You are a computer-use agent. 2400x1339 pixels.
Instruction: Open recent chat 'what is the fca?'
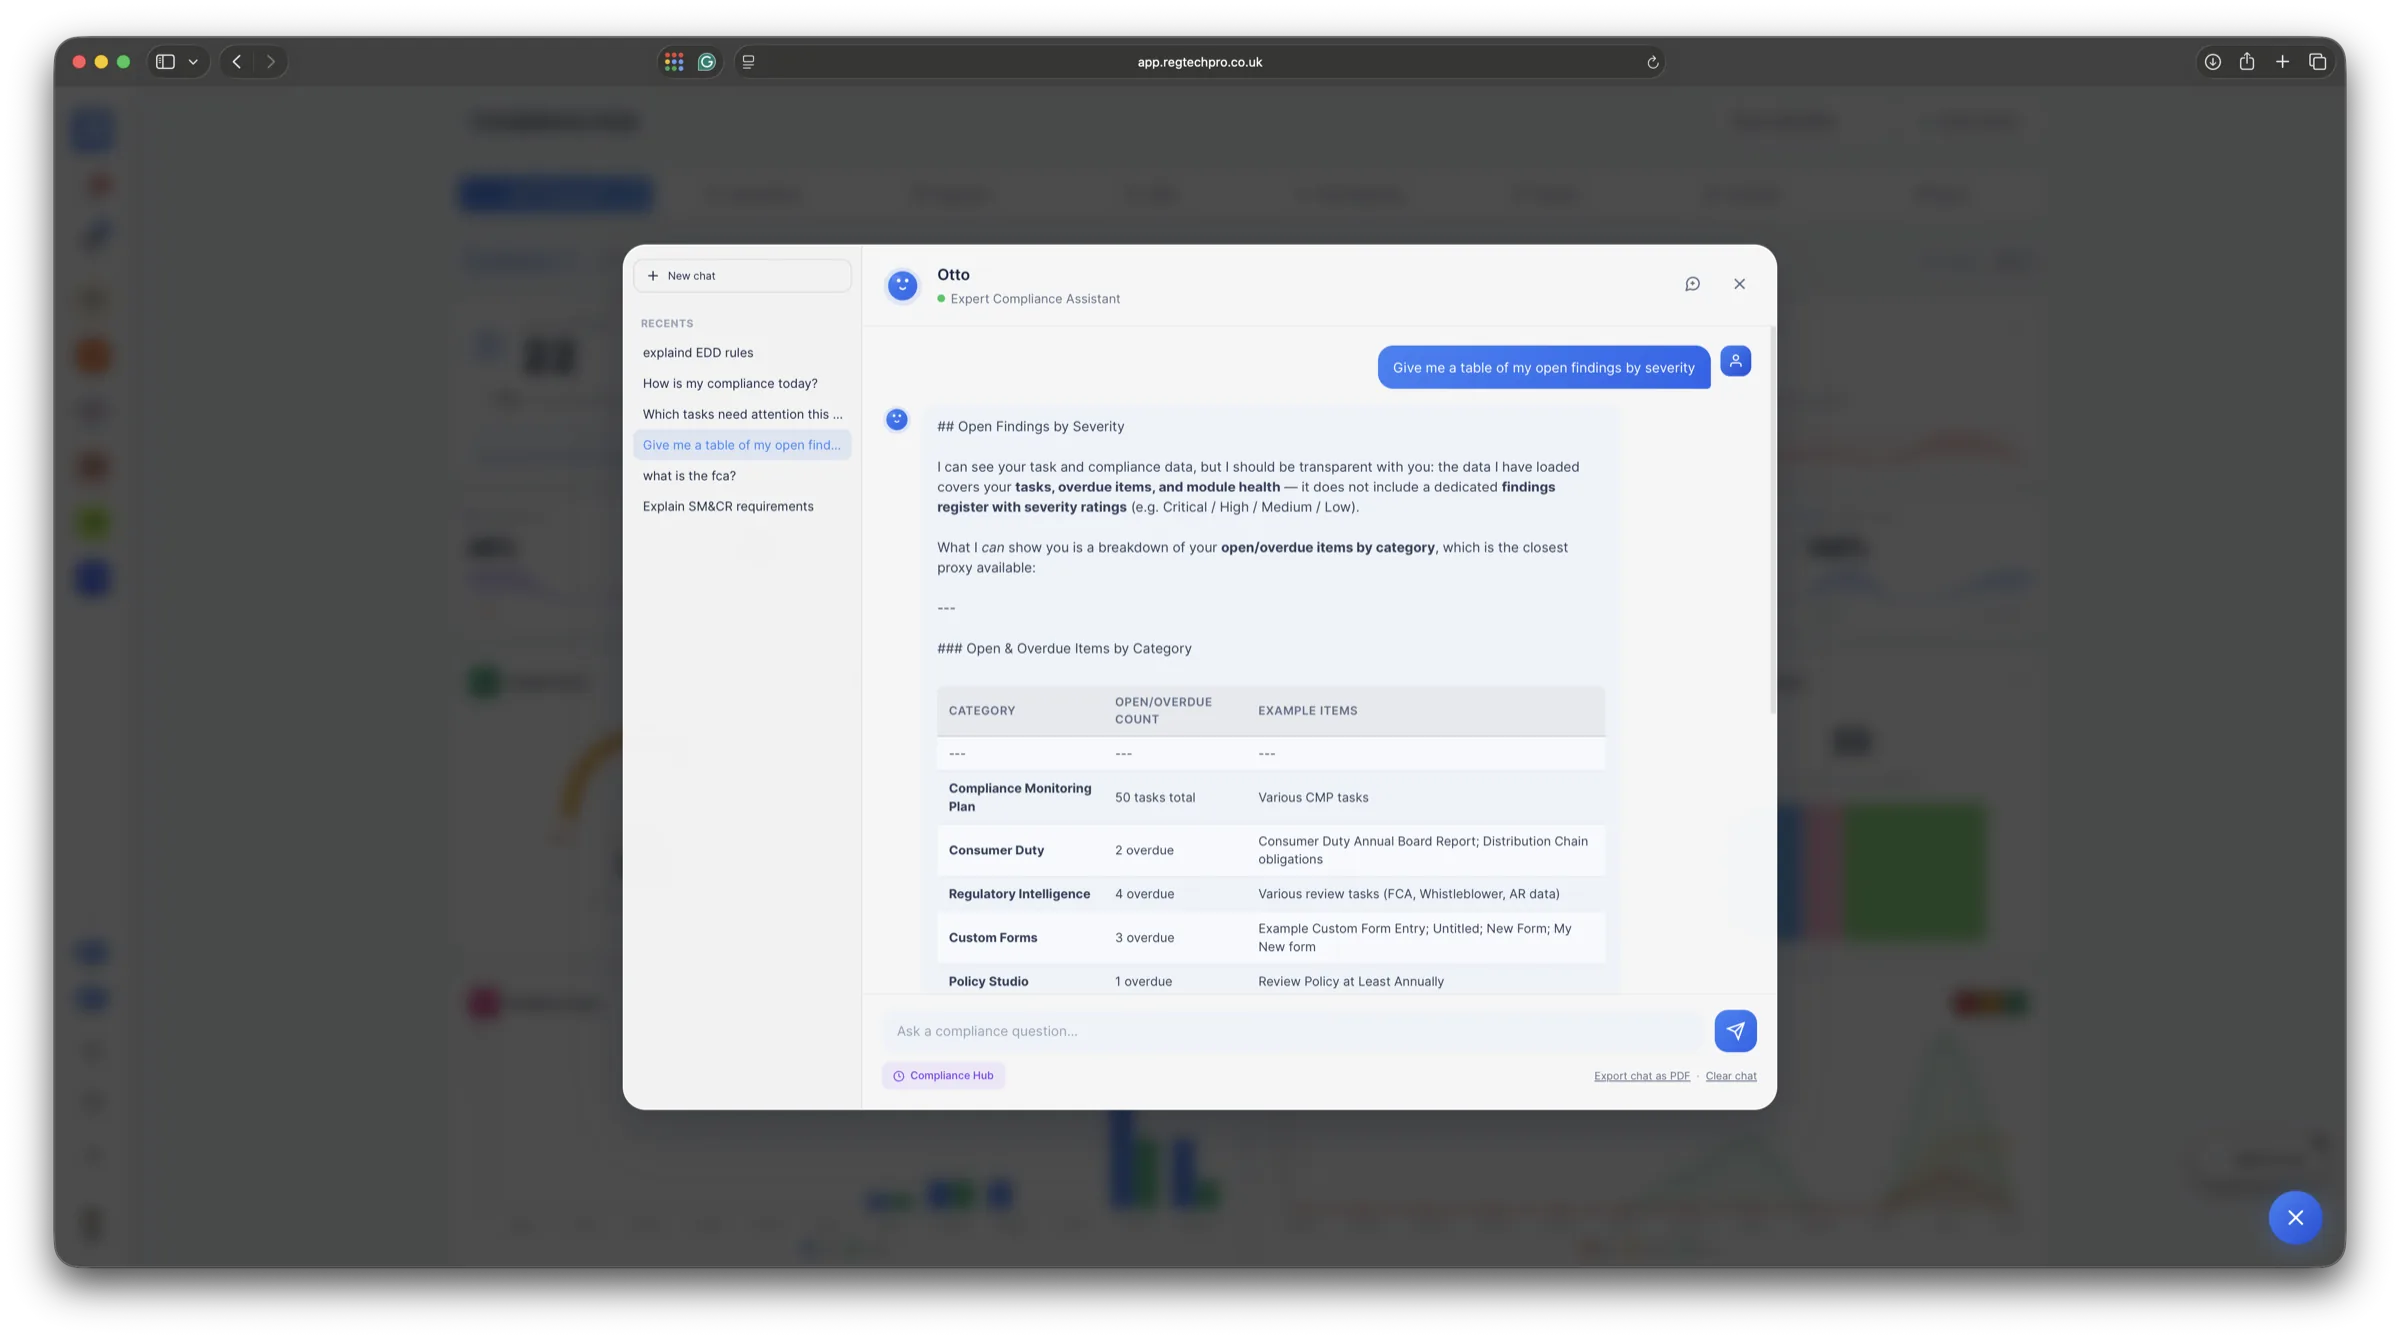[x=742, y=476]
